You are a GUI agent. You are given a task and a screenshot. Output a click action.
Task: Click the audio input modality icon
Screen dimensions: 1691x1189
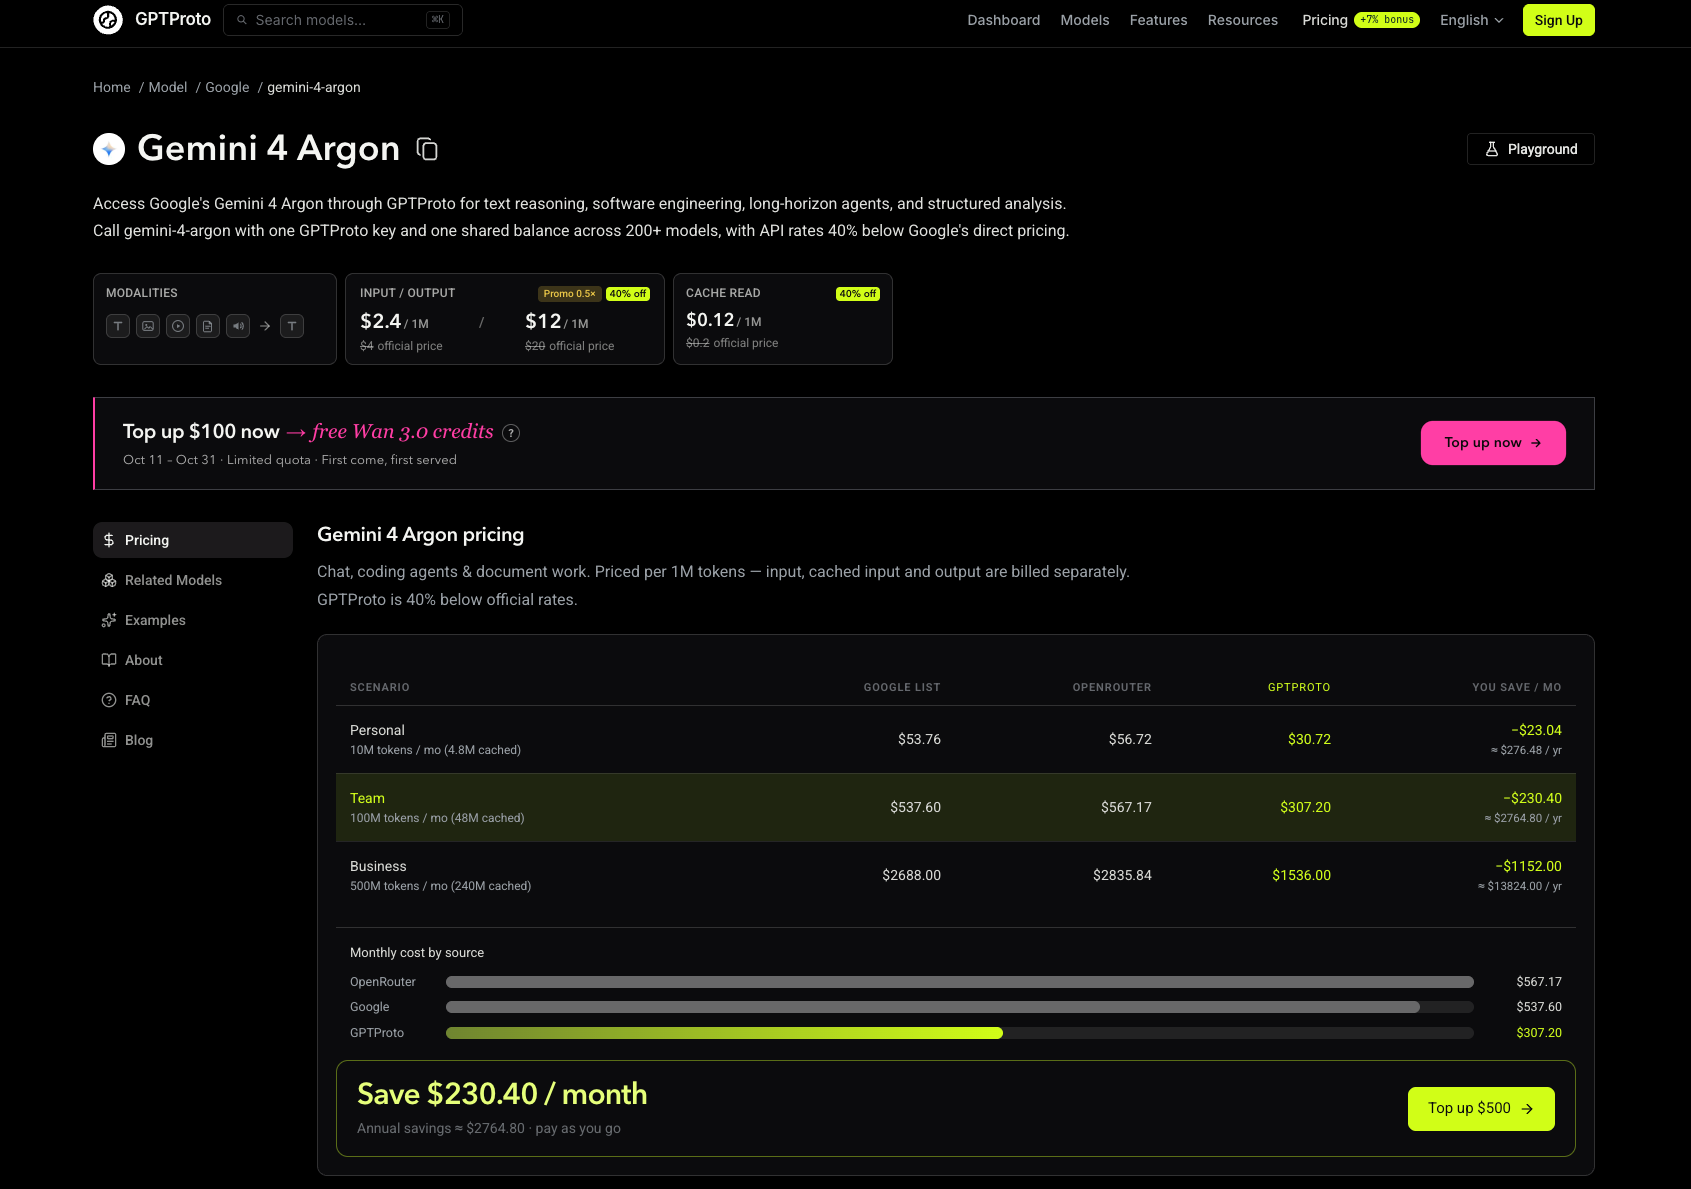coord(238,326)
